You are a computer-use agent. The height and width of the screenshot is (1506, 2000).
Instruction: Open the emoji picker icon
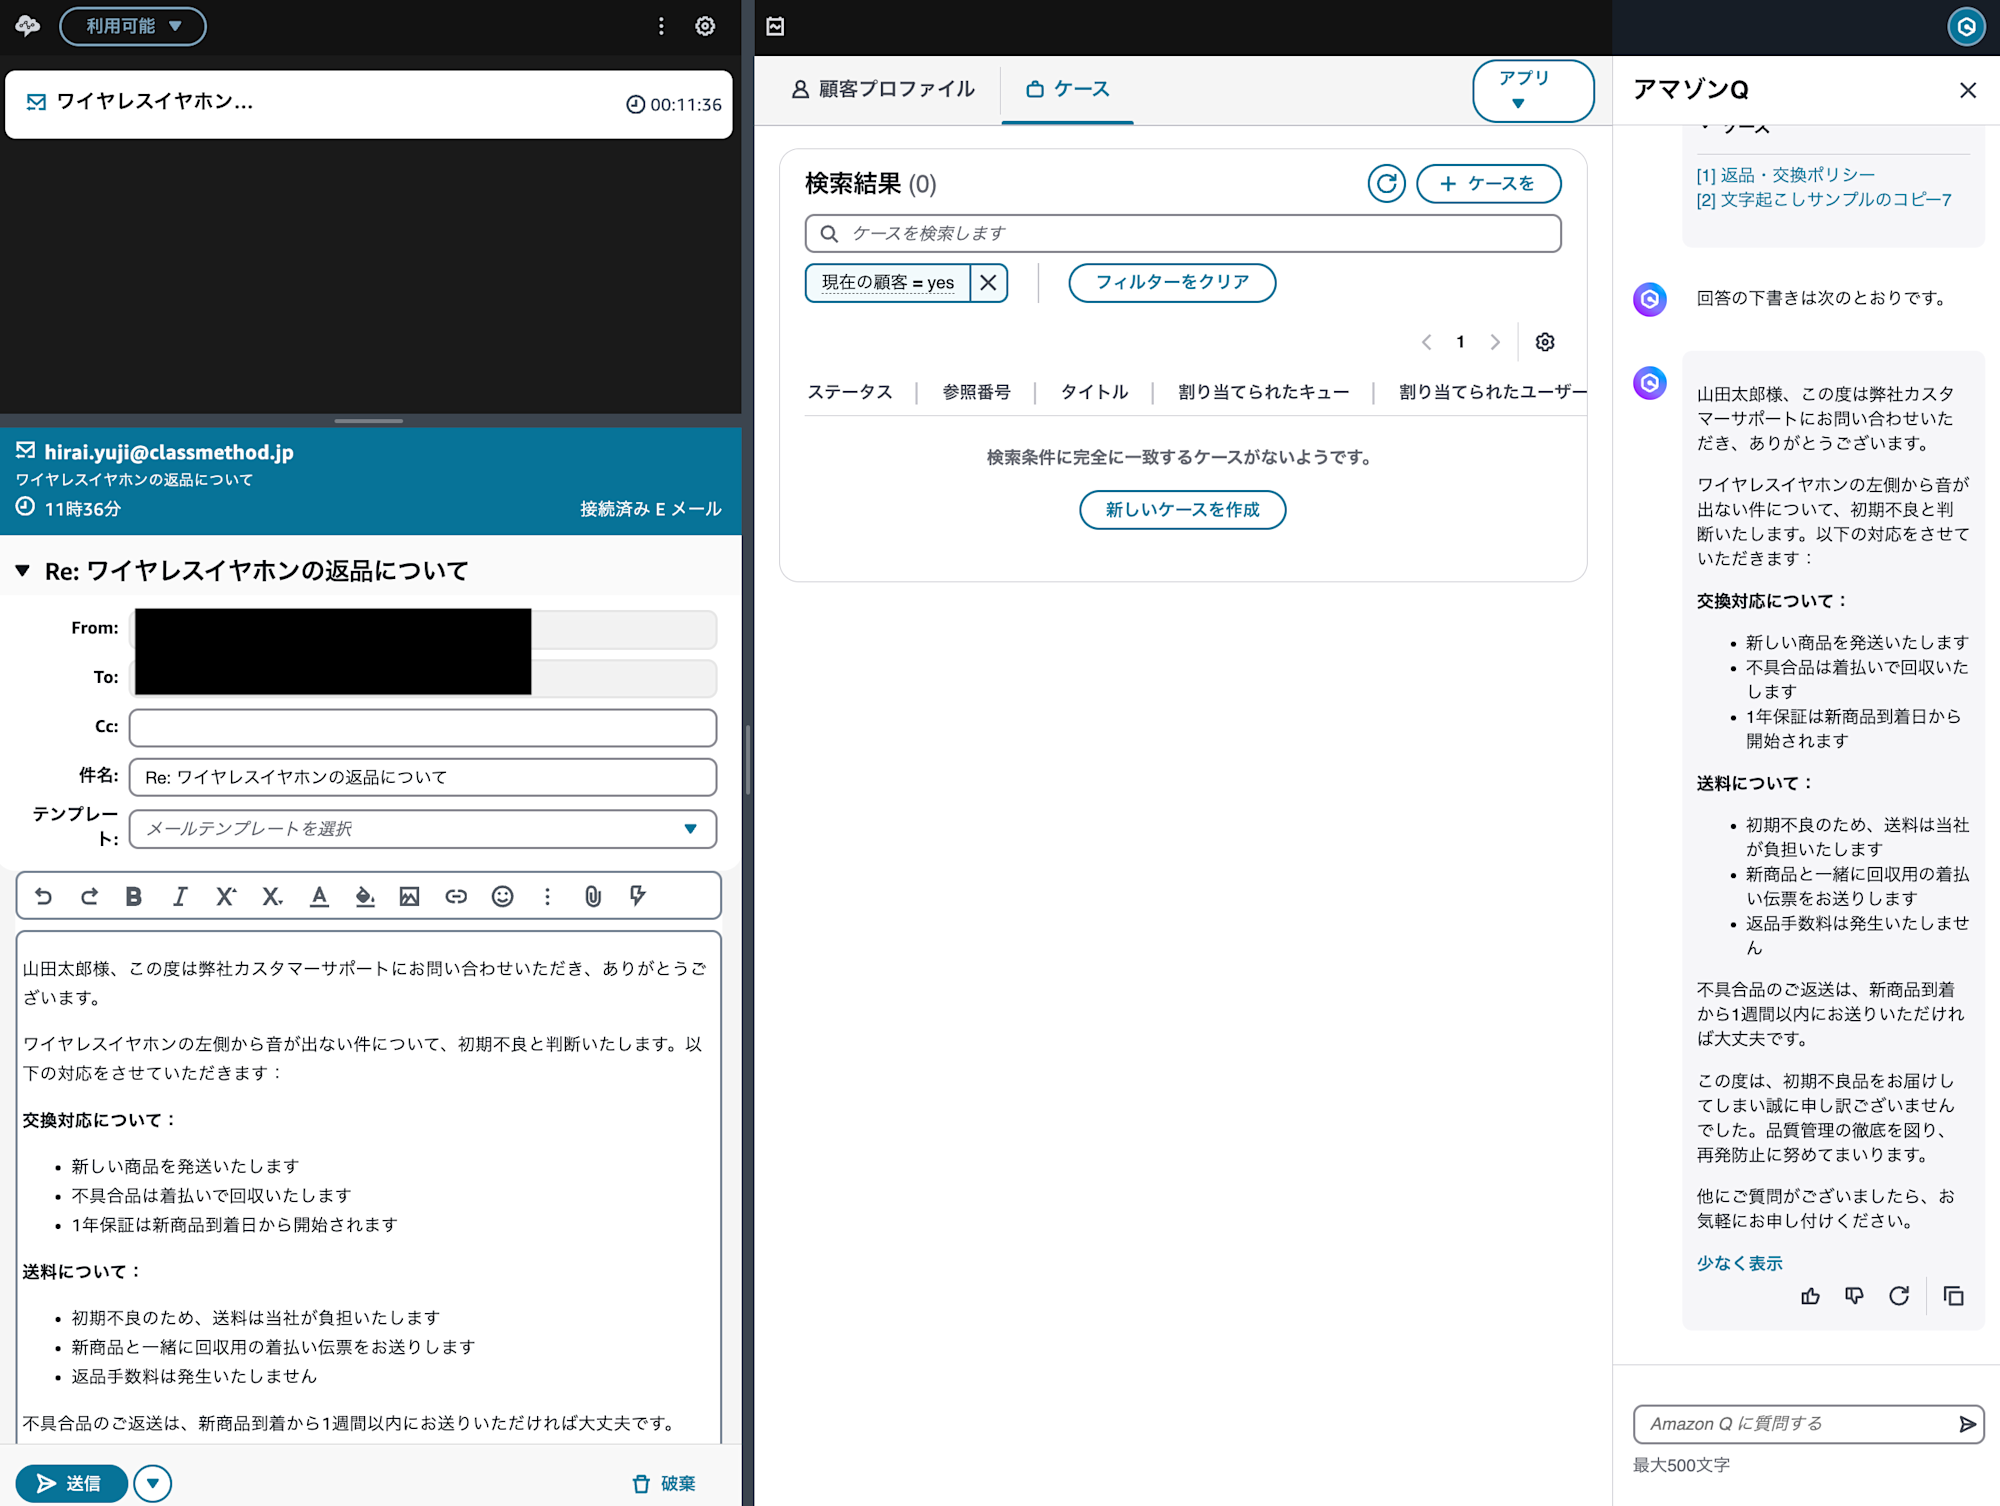502,896
